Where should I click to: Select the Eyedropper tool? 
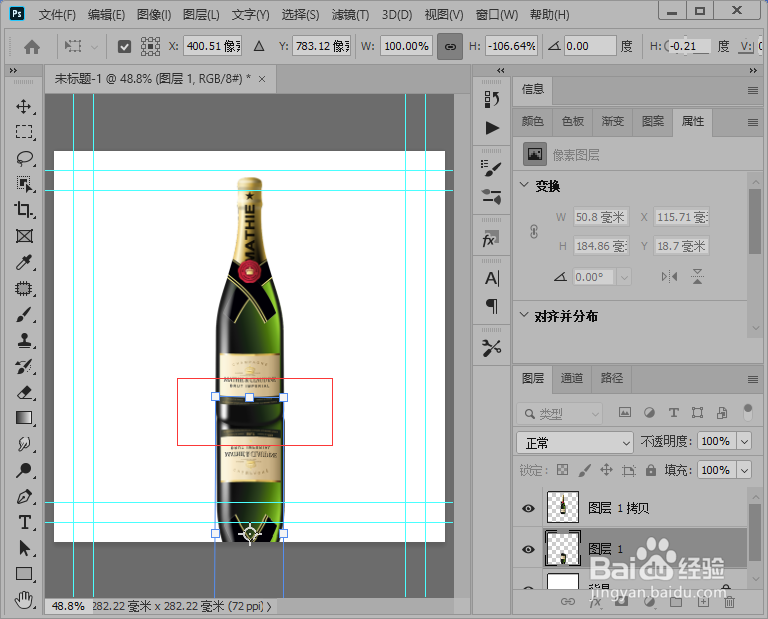point(24,262)
